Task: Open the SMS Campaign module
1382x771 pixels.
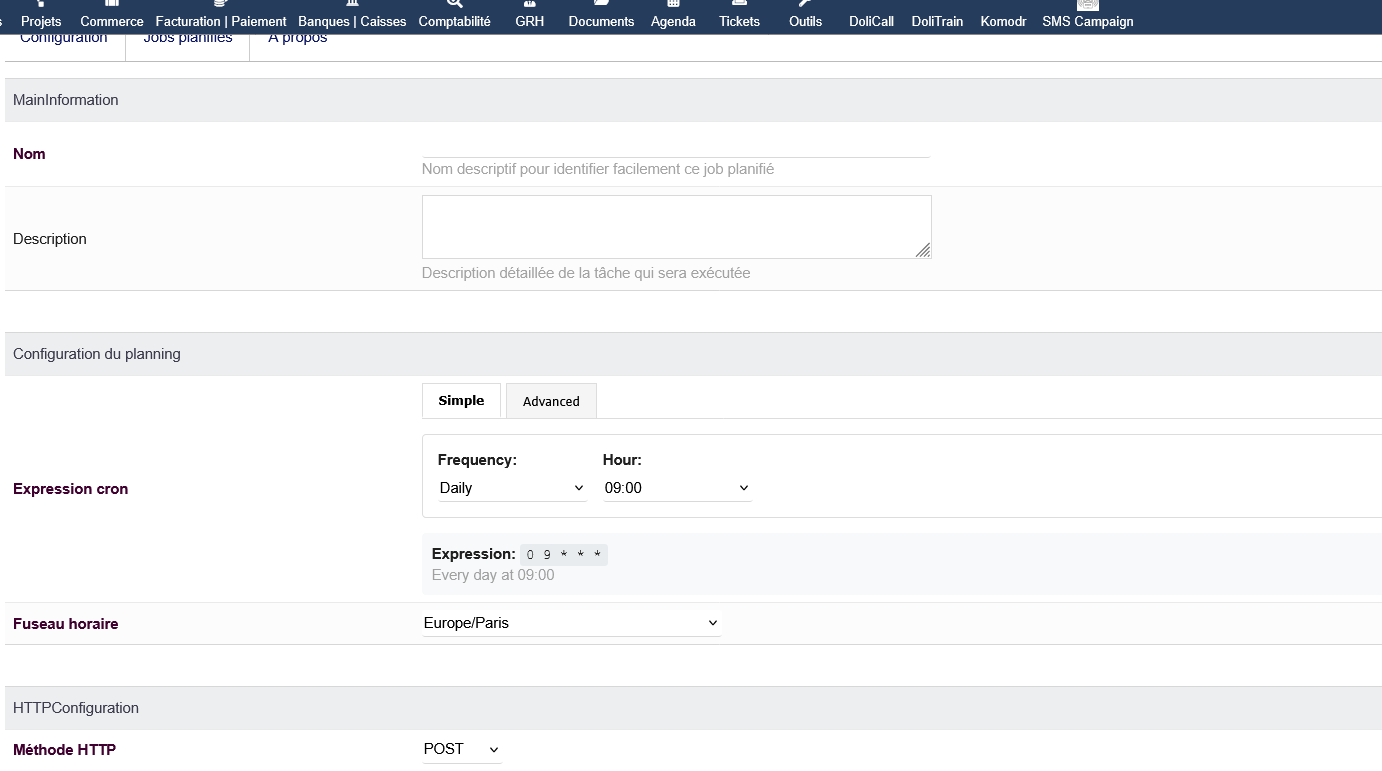Action: [1088, 20]
